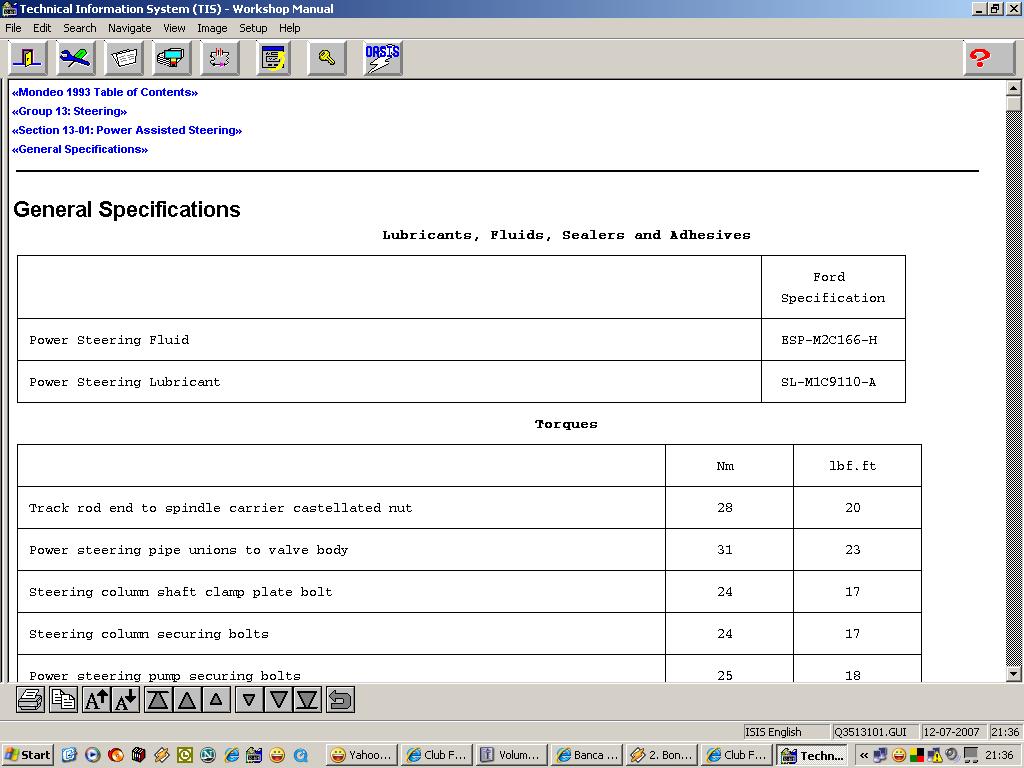Expand hidden system tray icons chevron
This screenshot has height=768, width=1024.
tap(863, 756)
